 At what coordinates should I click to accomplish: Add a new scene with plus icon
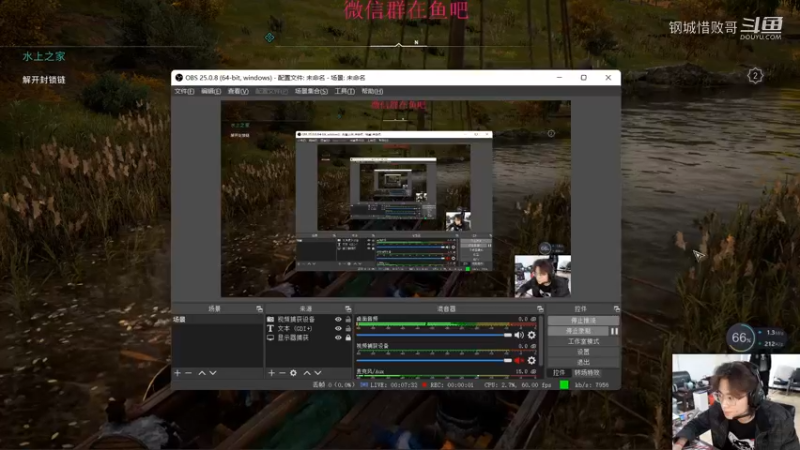click(x=177, y=373)
